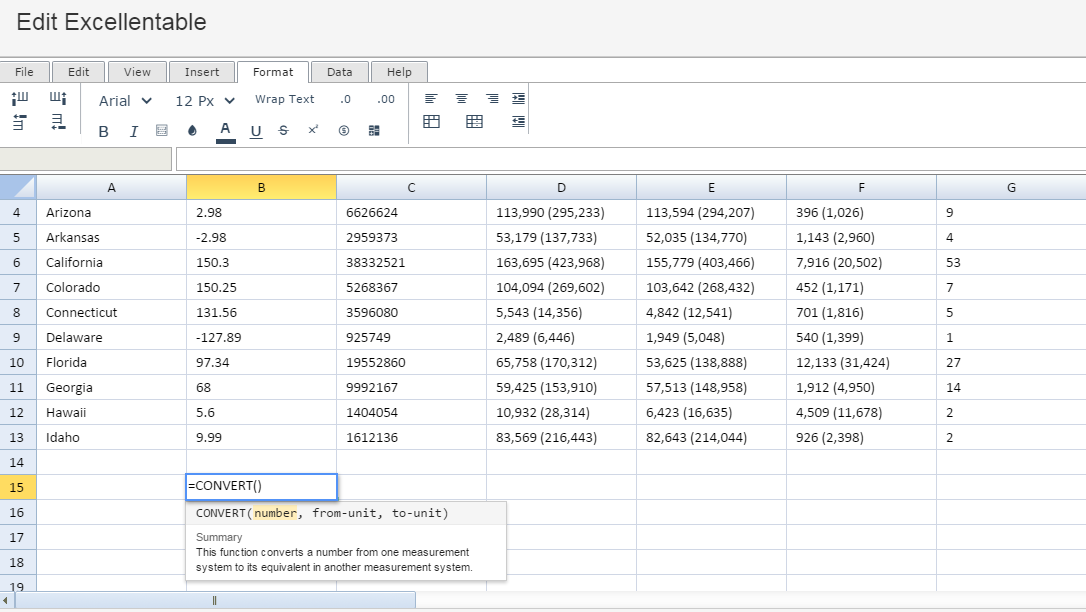Image resolution: width=1086 pixels, height=612 pixels.
Task: Switch to the Data tab
Action: tap(339, 72)
